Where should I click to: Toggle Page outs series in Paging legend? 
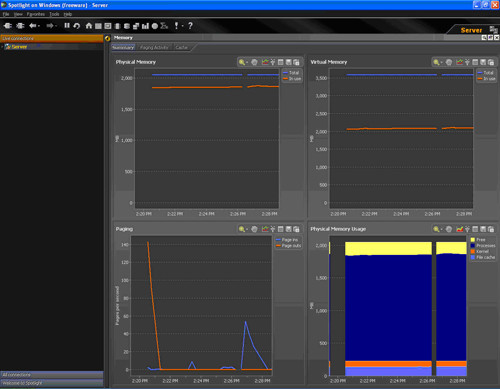point(288,246)
